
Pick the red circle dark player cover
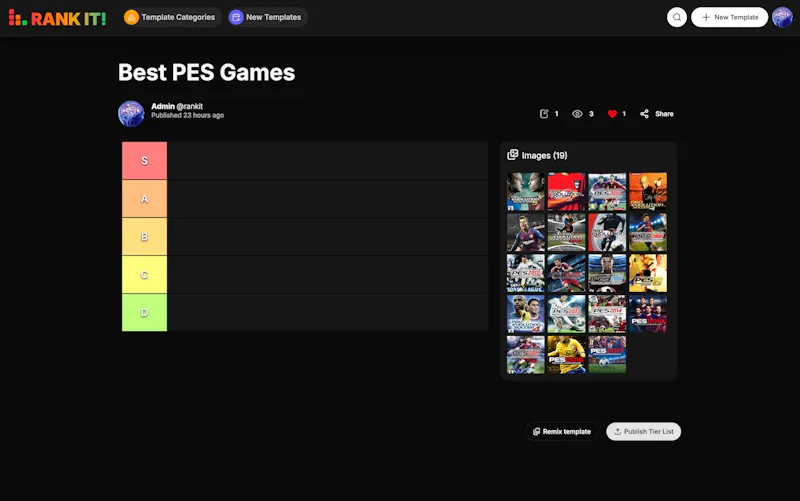point(607,232)
